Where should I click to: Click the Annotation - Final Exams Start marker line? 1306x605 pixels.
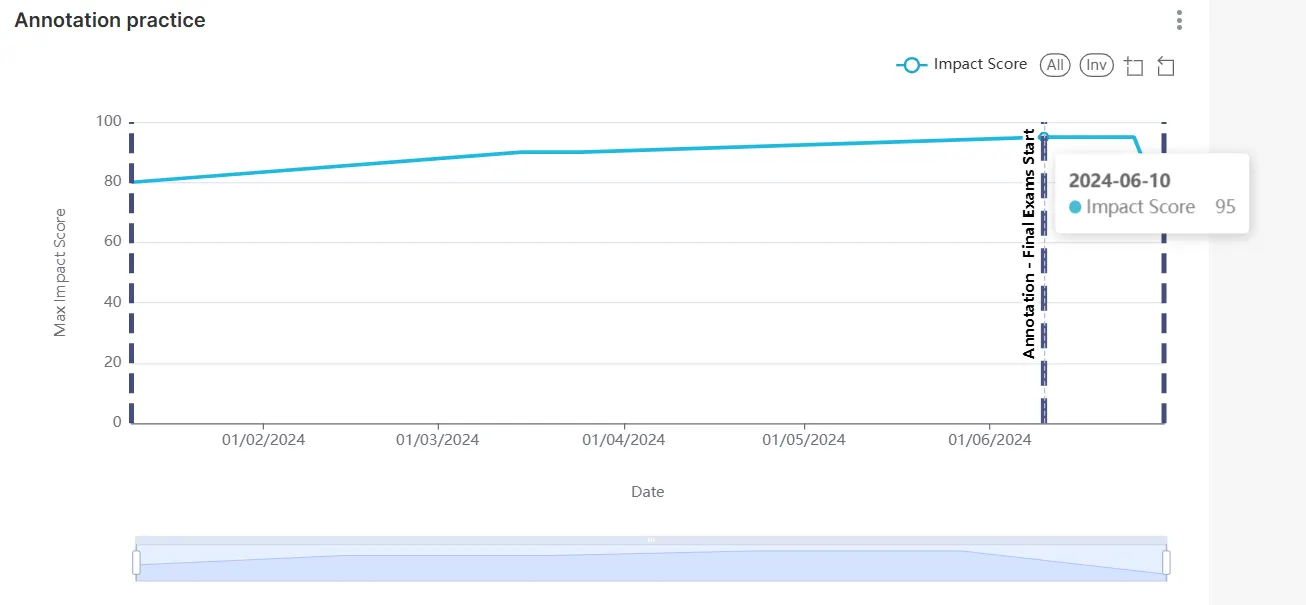coord(1044,300)
